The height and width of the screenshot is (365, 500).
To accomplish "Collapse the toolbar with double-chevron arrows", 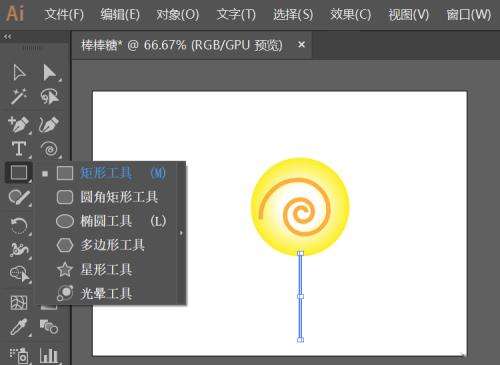I will pos(7,37).
